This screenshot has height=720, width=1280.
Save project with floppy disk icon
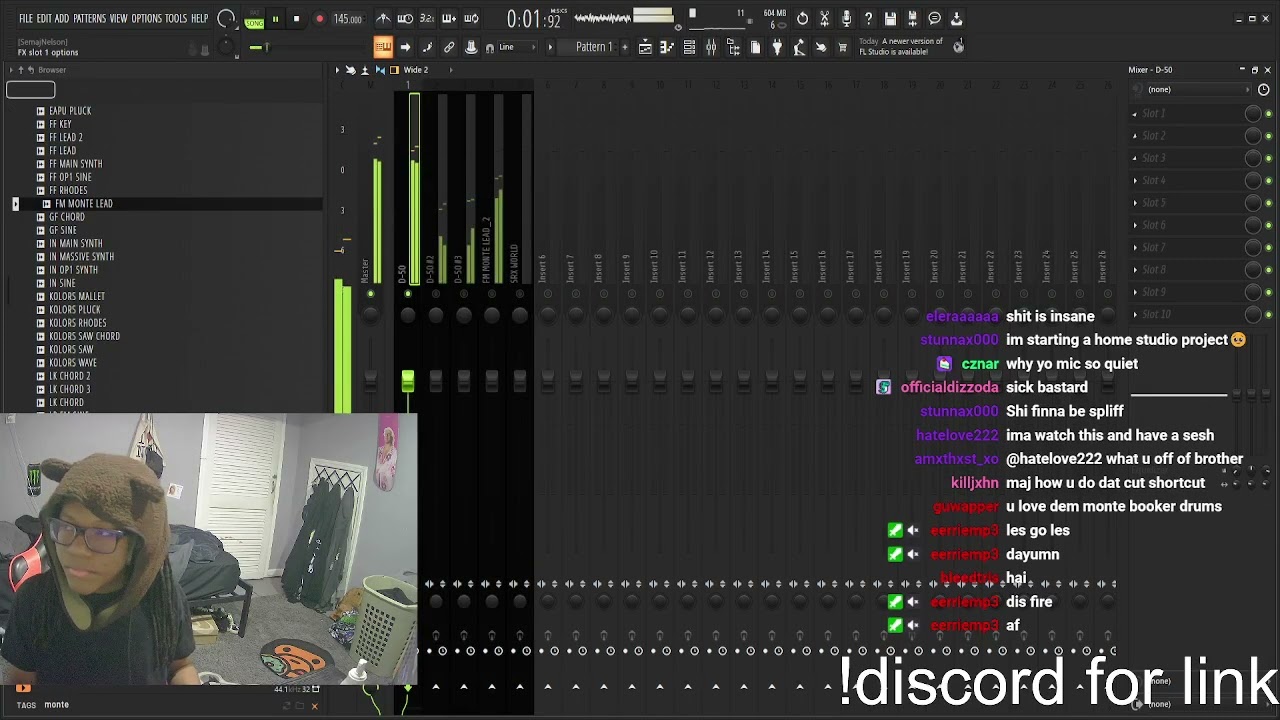coord(890,19)
